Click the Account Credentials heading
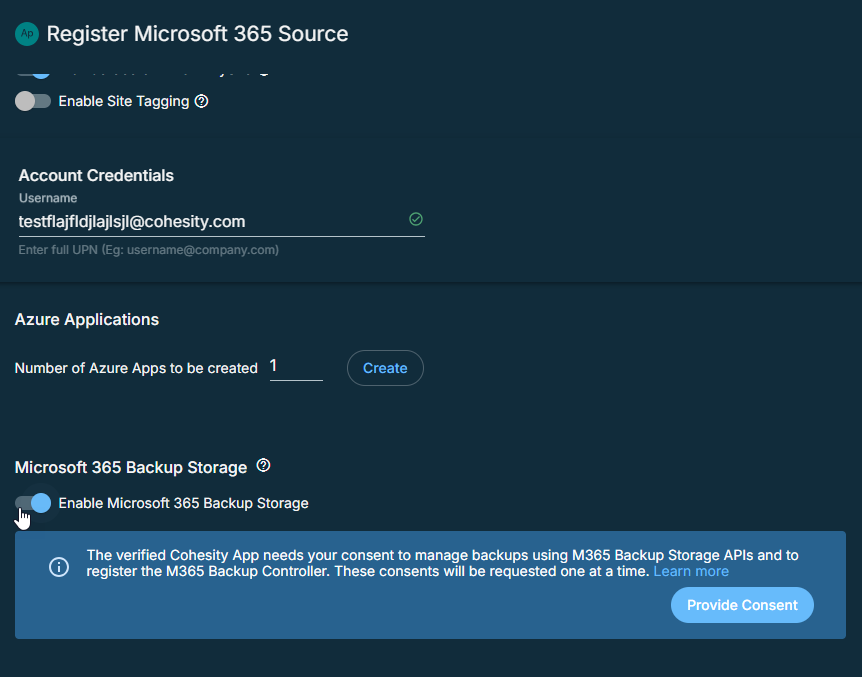 pos(96,175)
